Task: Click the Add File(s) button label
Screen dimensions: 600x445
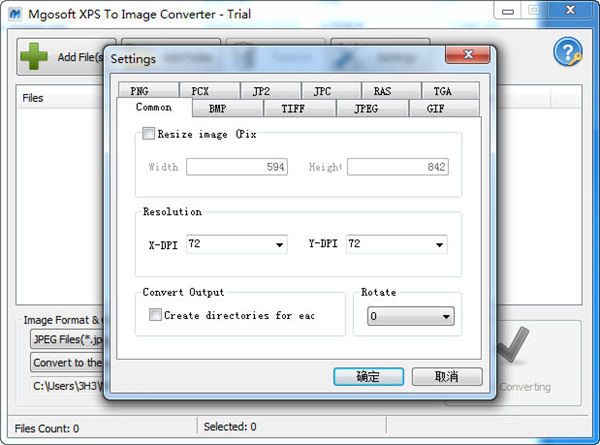Action: click(80, 57)
